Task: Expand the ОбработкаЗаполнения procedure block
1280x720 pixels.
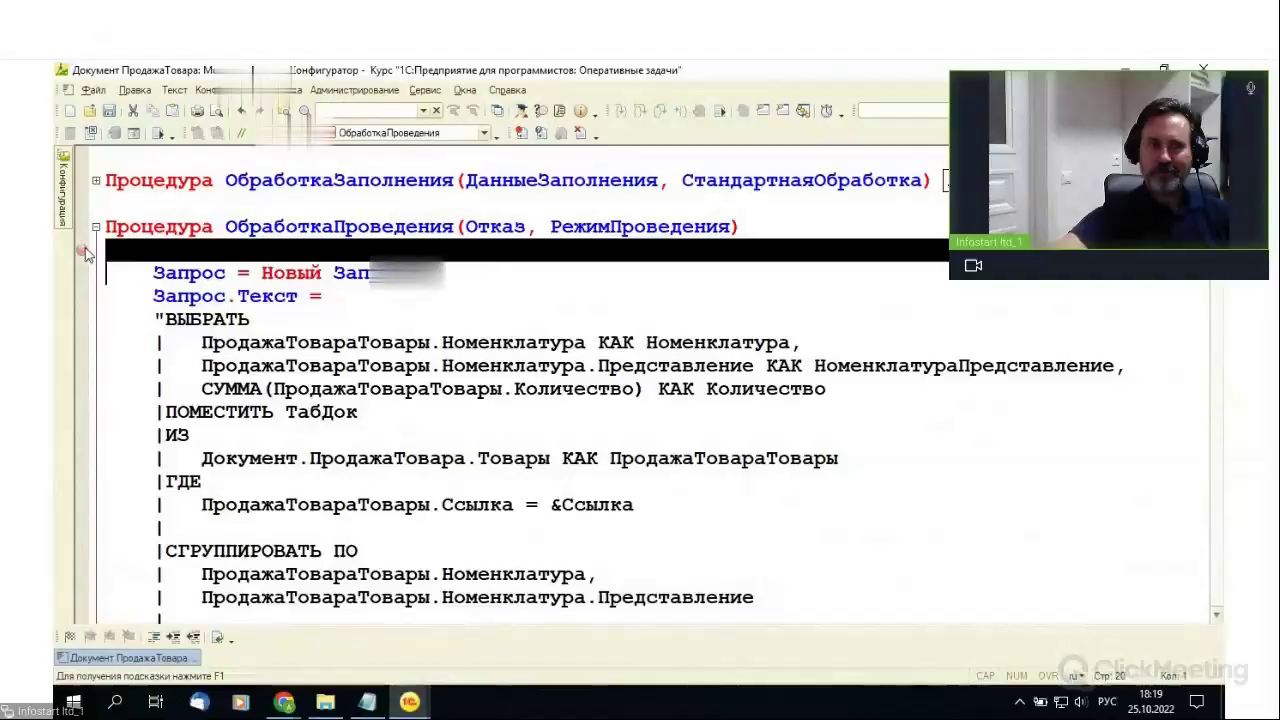Action: tap(96, 181)
